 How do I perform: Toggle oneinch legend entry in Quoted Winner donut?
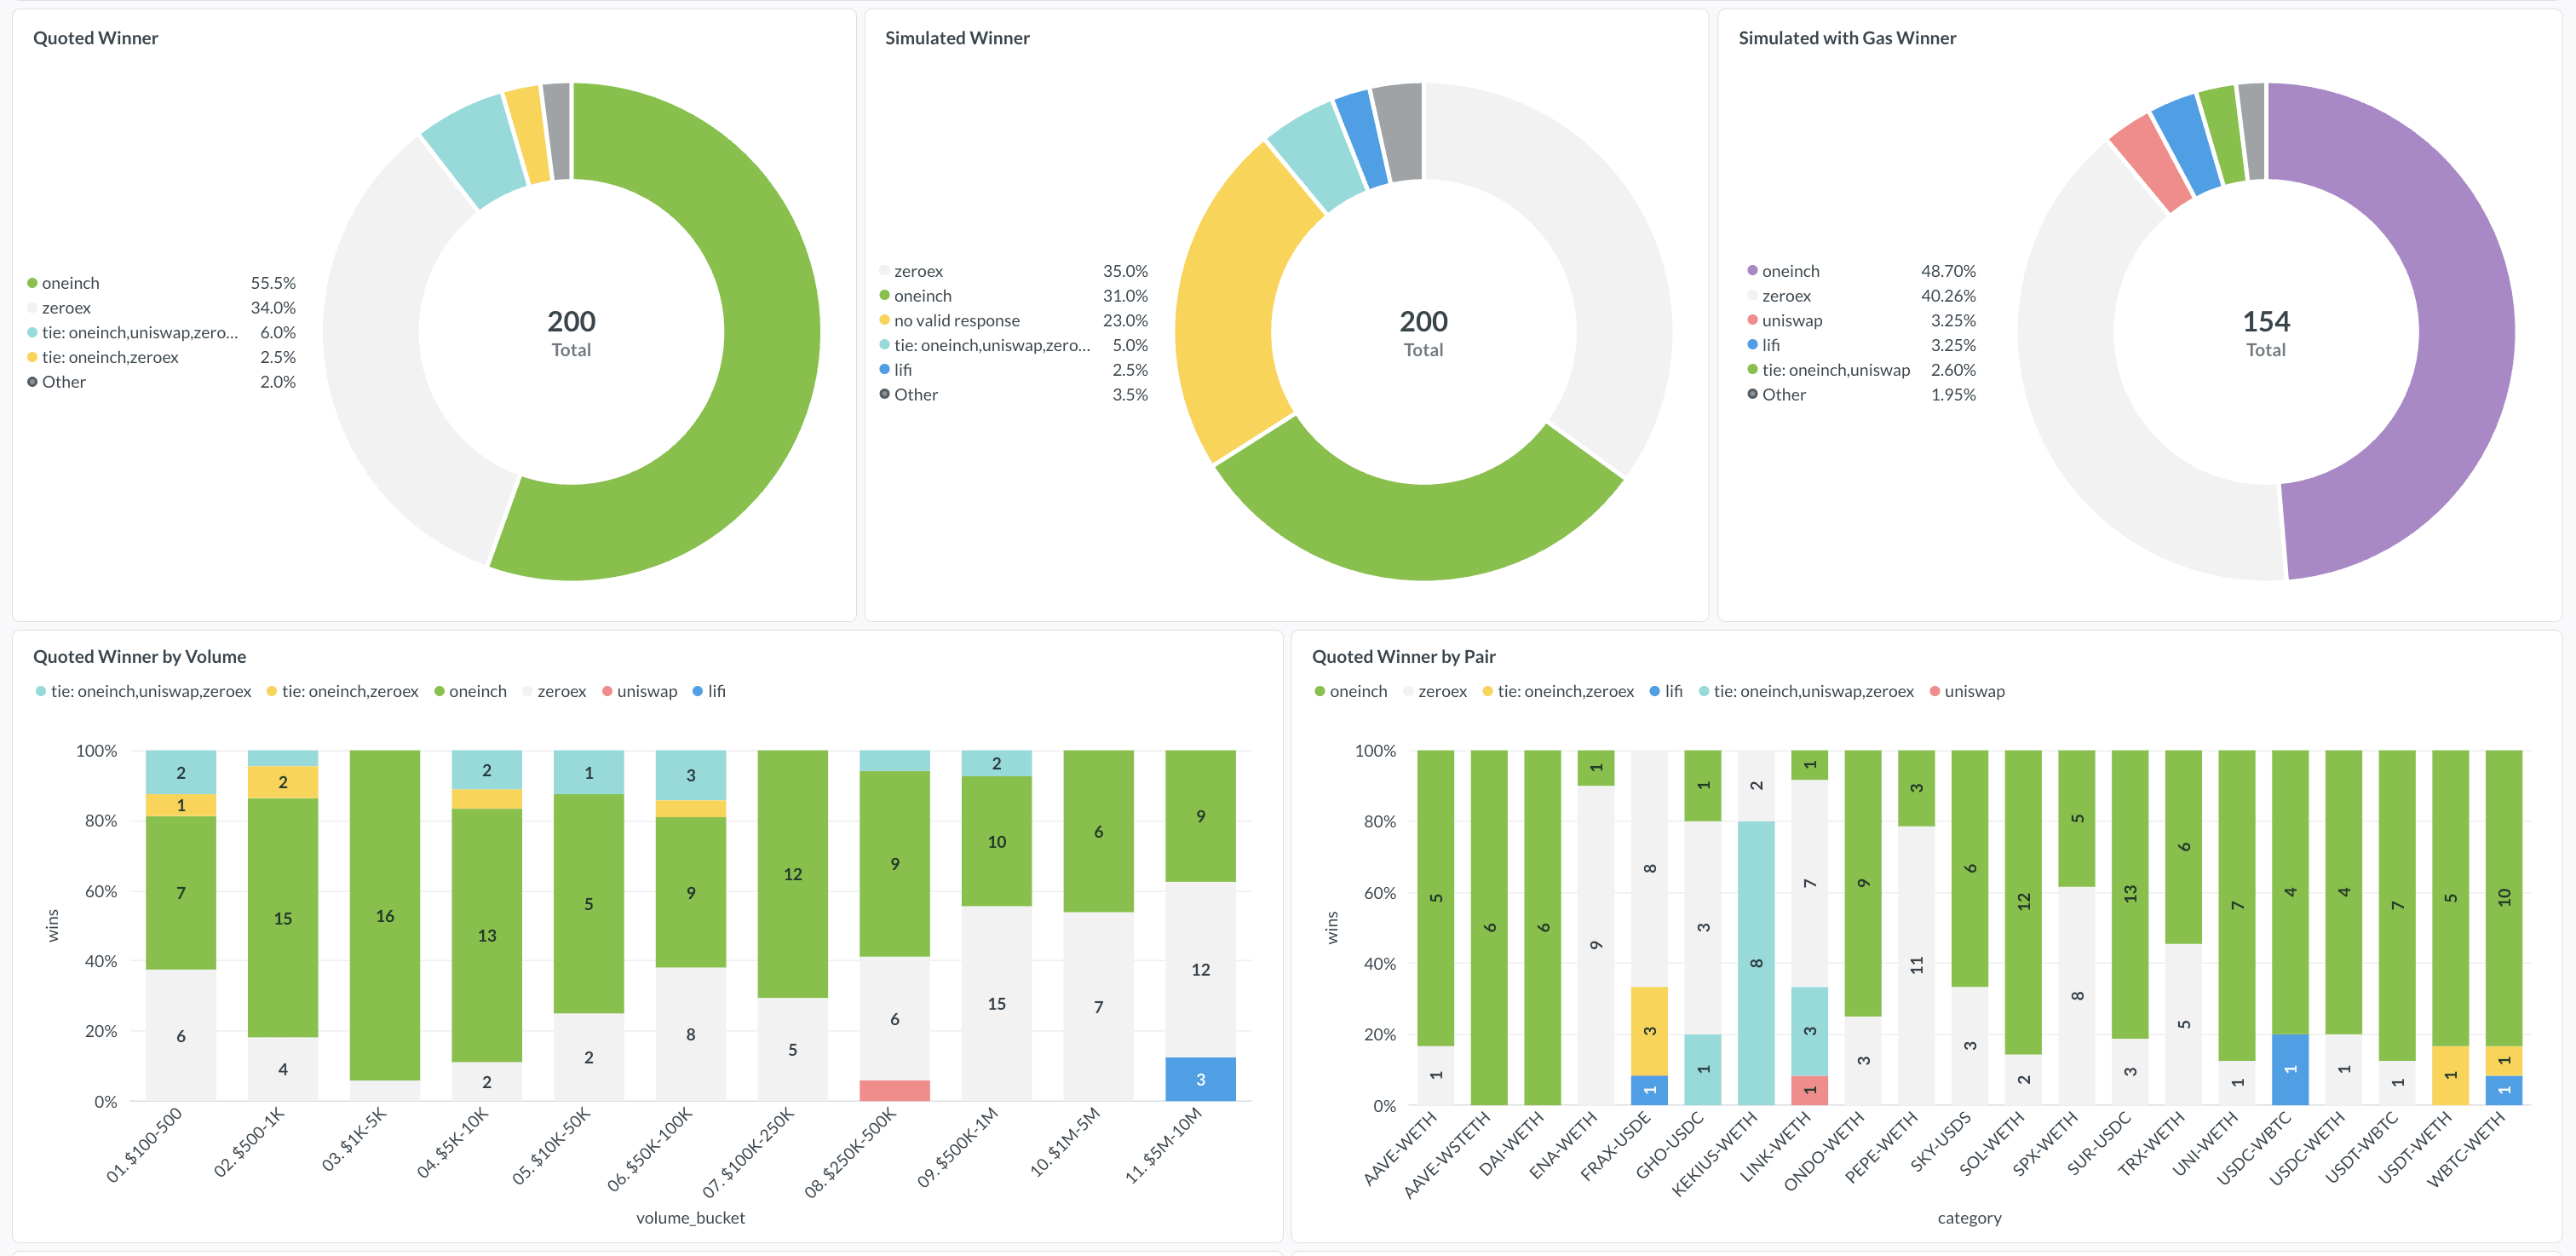(x=70, y=283)
